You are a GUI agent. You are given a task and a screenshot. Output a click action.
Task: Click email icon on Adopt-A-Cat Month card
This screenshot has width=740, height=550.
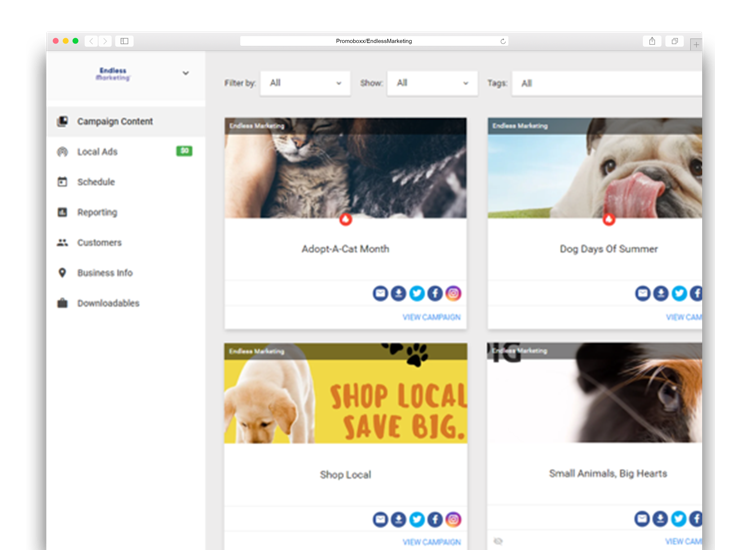tap(380, 293)
